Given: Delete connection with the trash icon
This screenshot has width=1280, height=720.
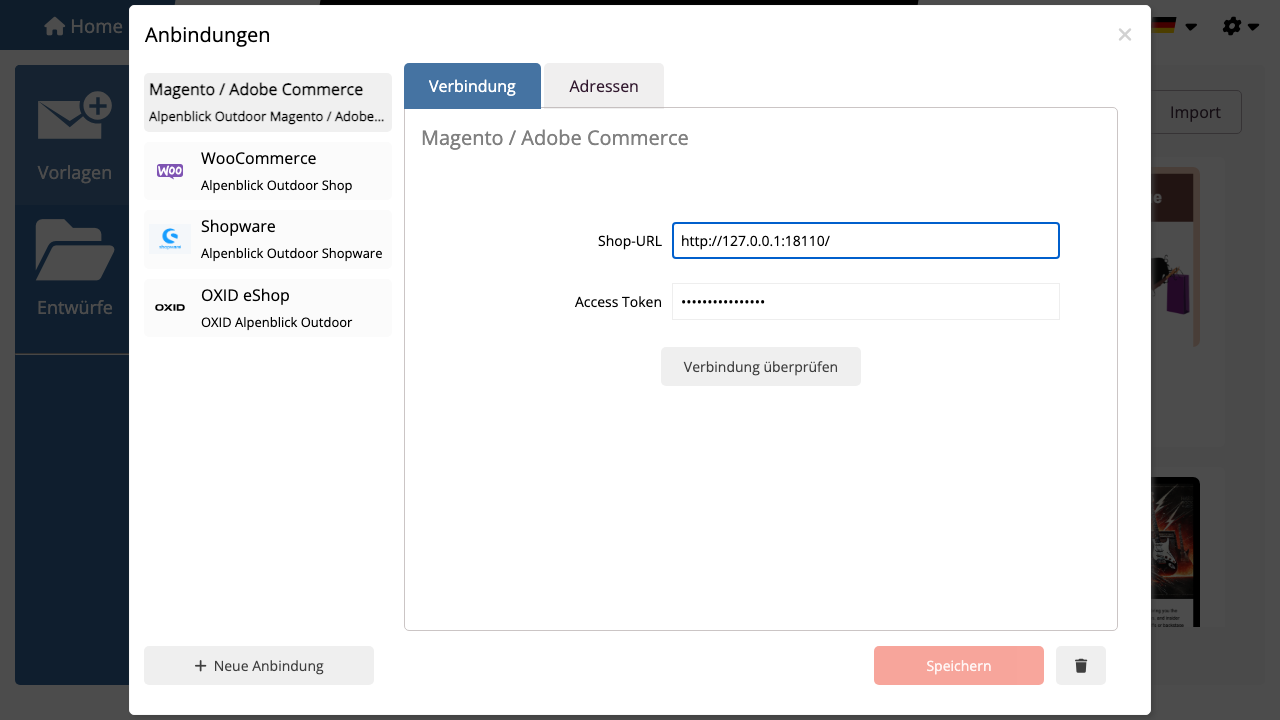Looking at the screenshot, I should [x=1081, y=666].
